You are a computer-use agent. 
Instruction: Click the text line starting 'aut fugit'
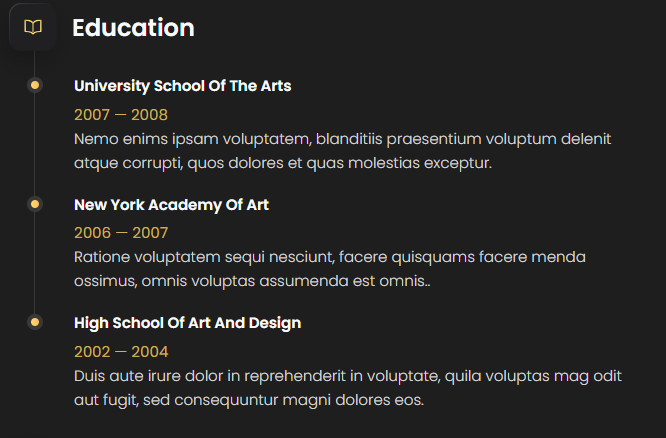click(x=249, y=400)
